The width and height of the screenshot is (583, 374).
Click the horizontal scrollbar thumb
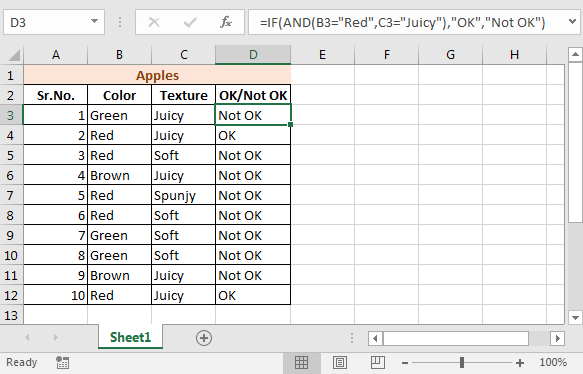tap(456, 338)
